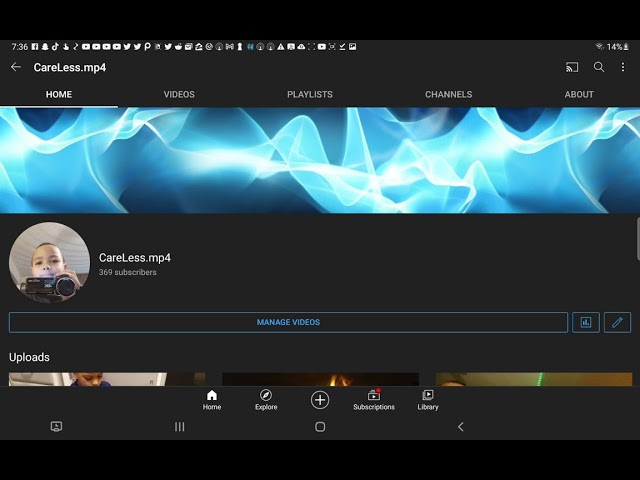Edit channel with the pencil icon
Viewport: 640px width, 480px height.
(x=617, y=322)
